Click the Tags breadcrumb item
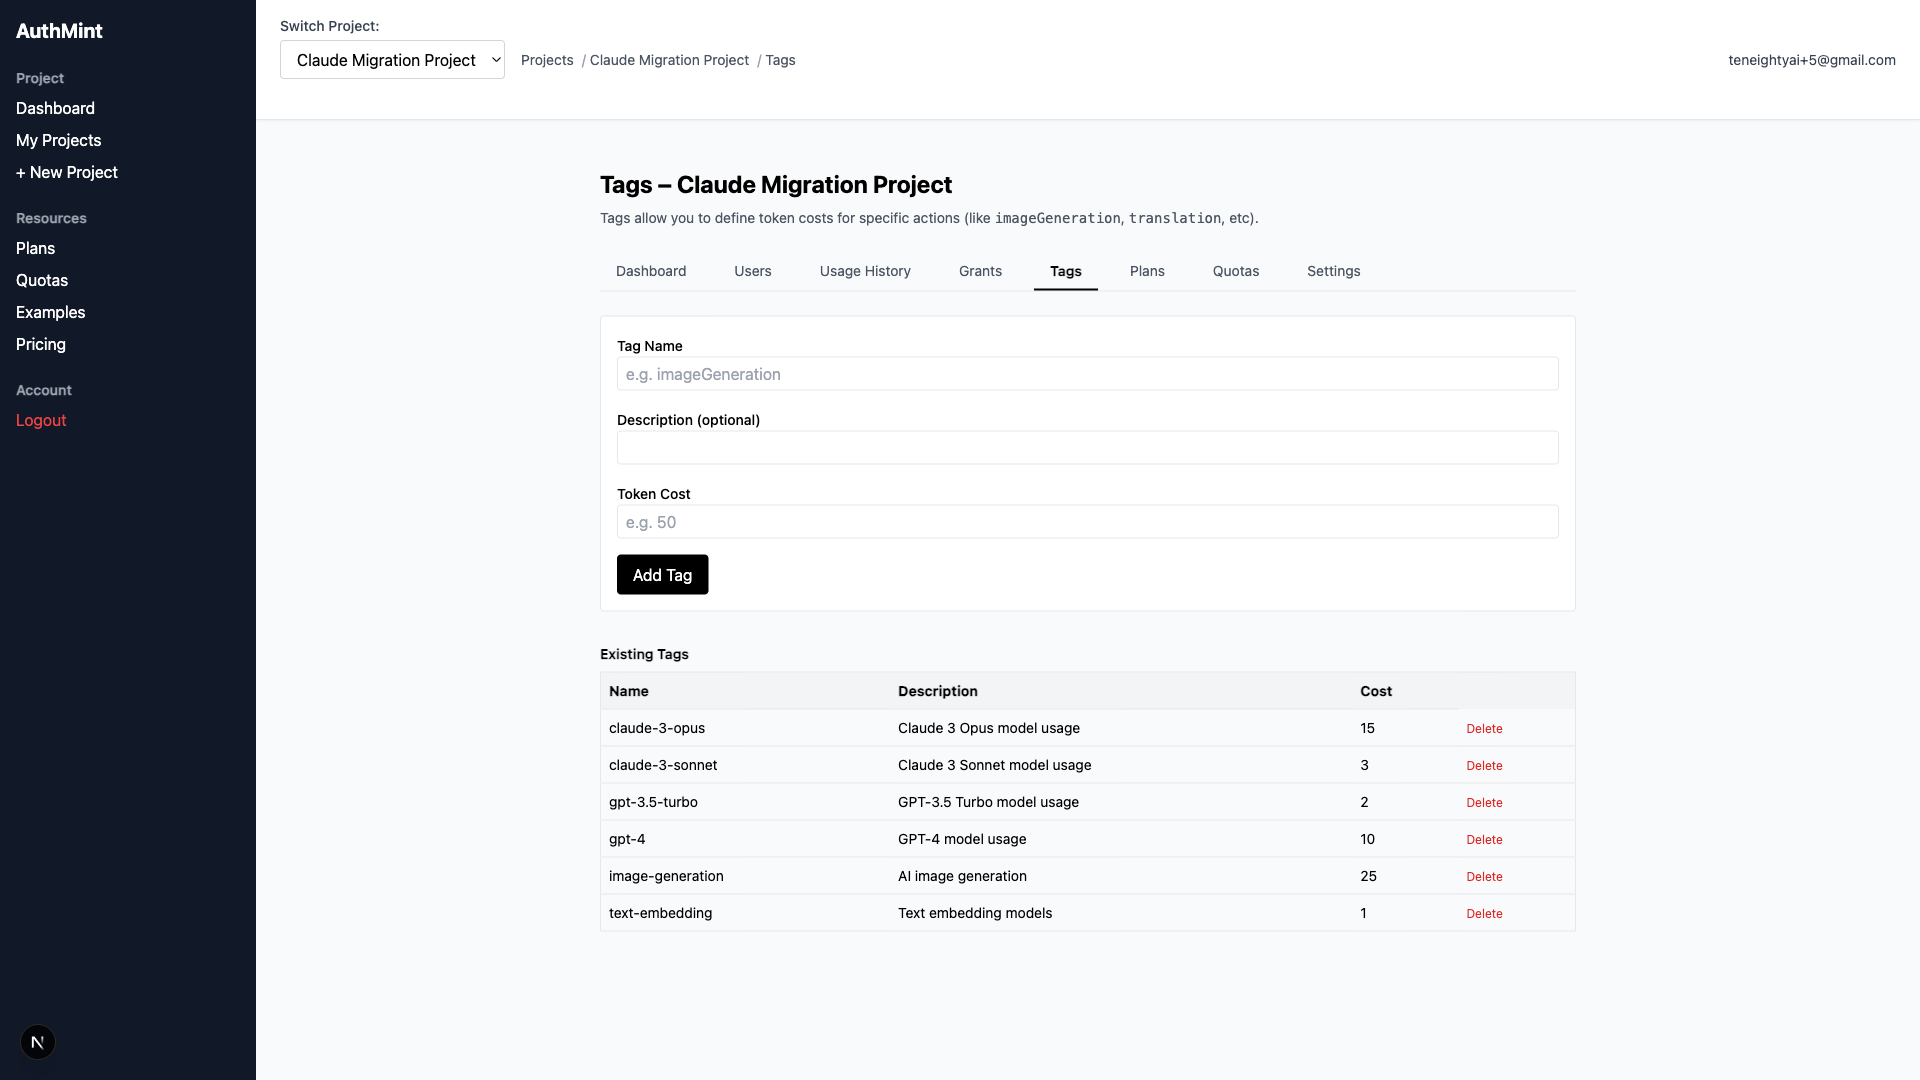Image resolution: width=1920 pixels, height=1080 pixels. coord(780,60)
